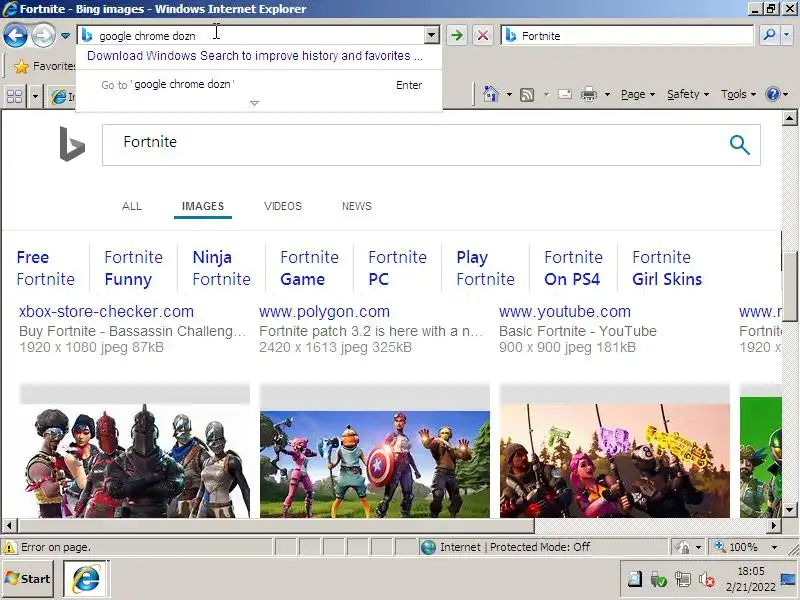Expand the tab list dropdown arrow
This screenshot has width=800, height=600.
click(x=35, y=96)
